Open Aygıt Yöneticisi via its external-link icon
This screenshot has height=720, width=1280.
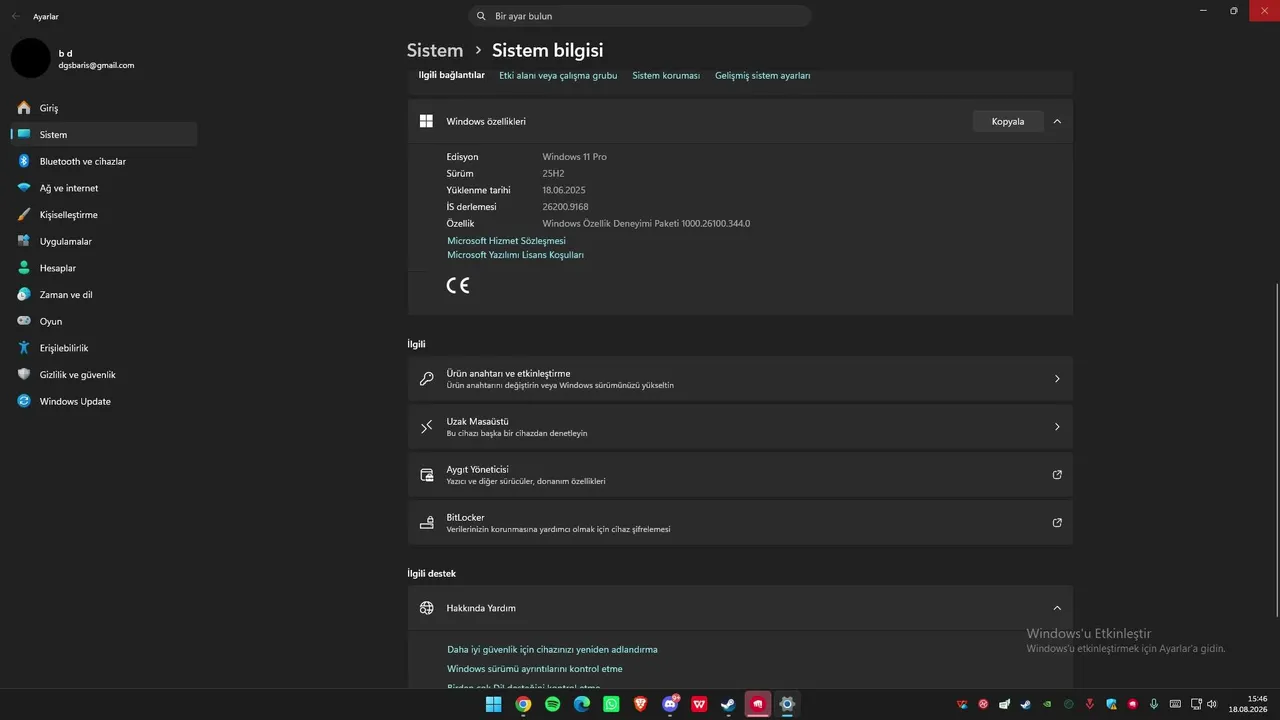pos(1057,475)
